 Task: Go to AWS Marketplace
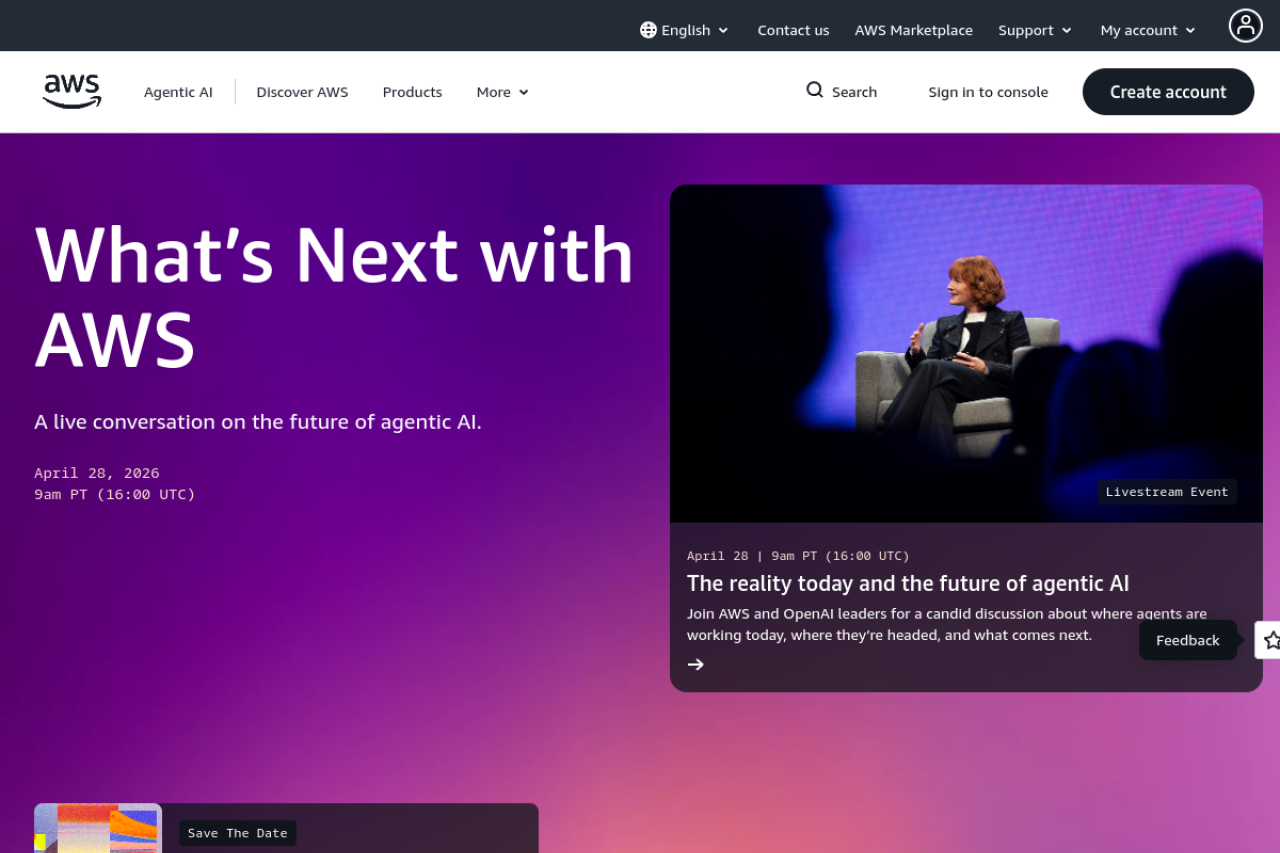pyautogui.click(x=913, y=30)
